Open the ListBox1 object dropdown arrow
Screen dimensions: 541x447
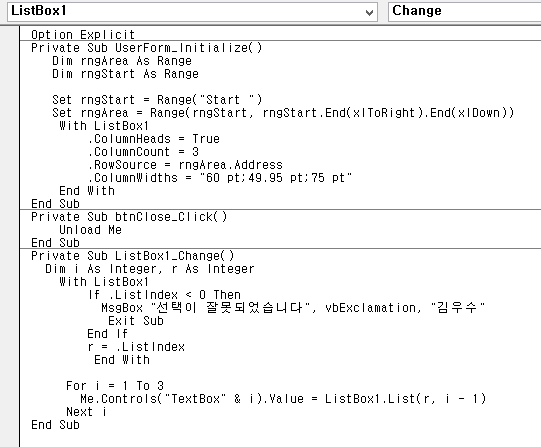pos(369,12)
